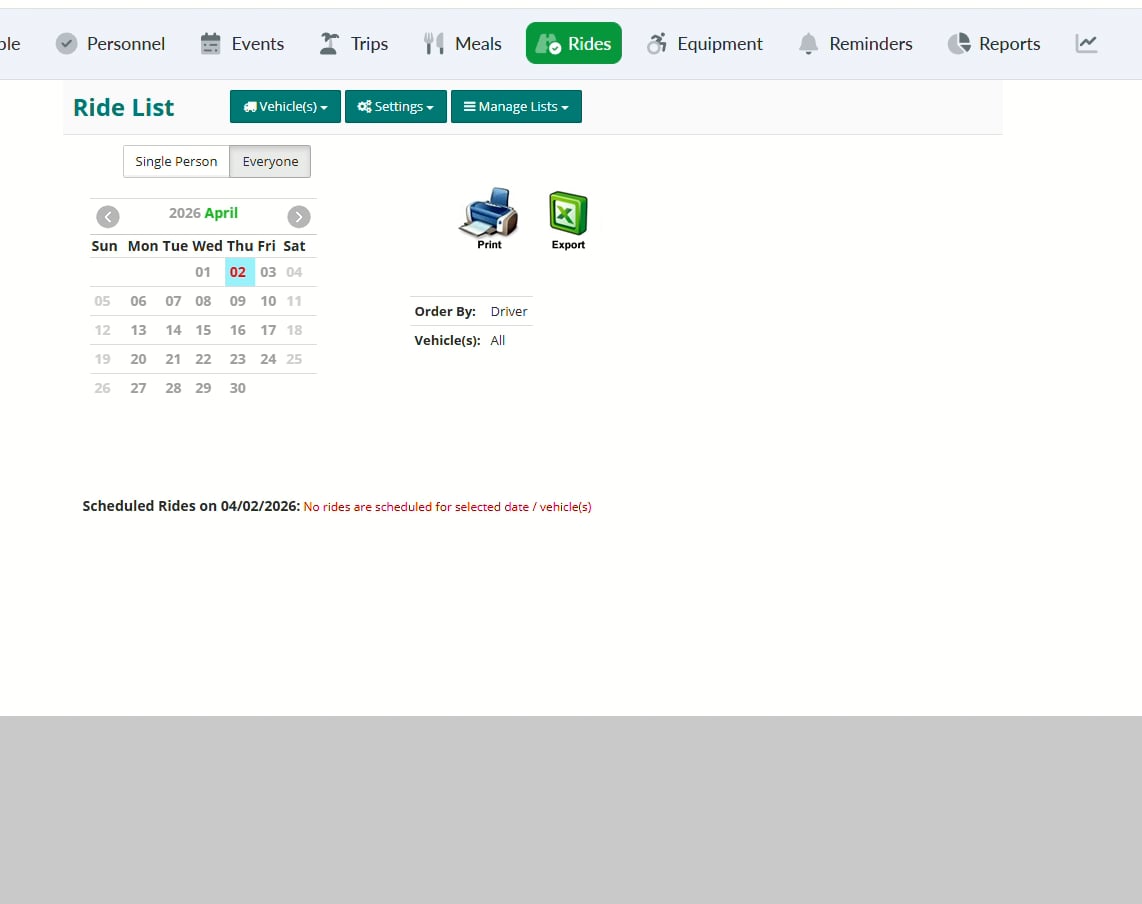Select April 27 on the calendar

pos(138,389)
